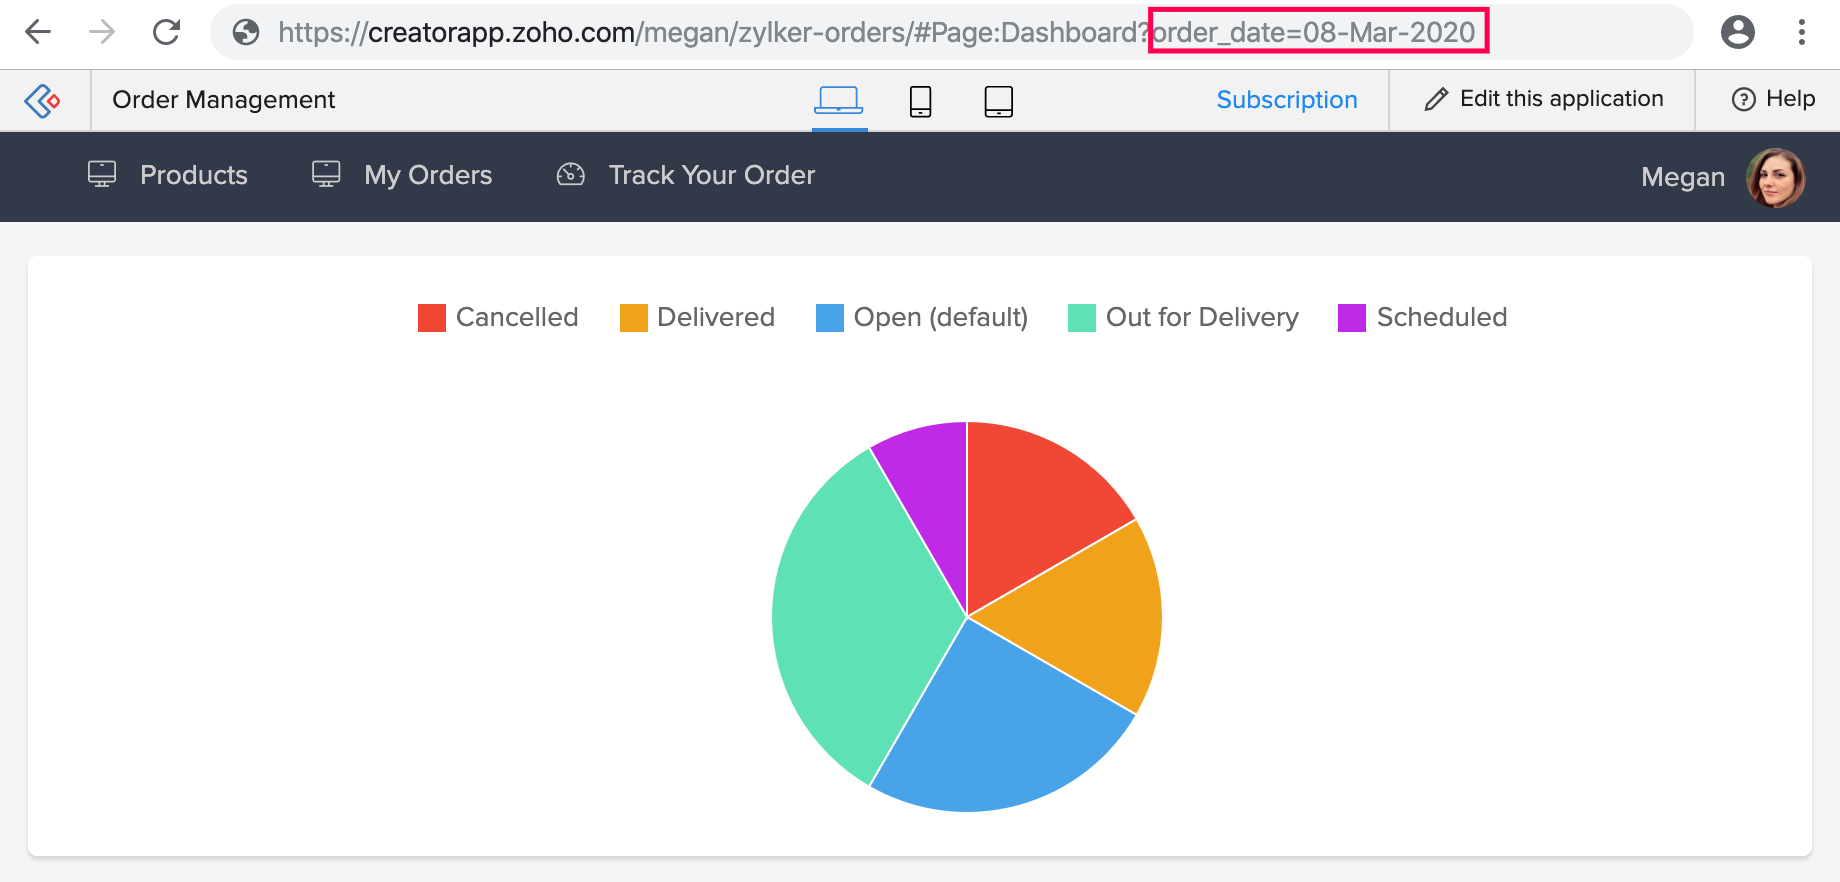Click the globe site info icon
This screenshot has height=882, width=1840.
click(246, 33)
